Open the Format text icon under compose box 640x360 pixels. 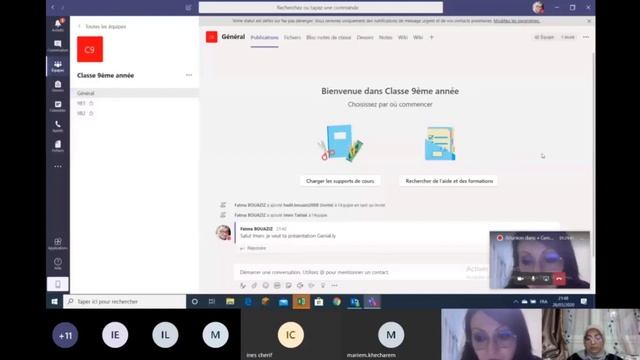coord(243,285)
